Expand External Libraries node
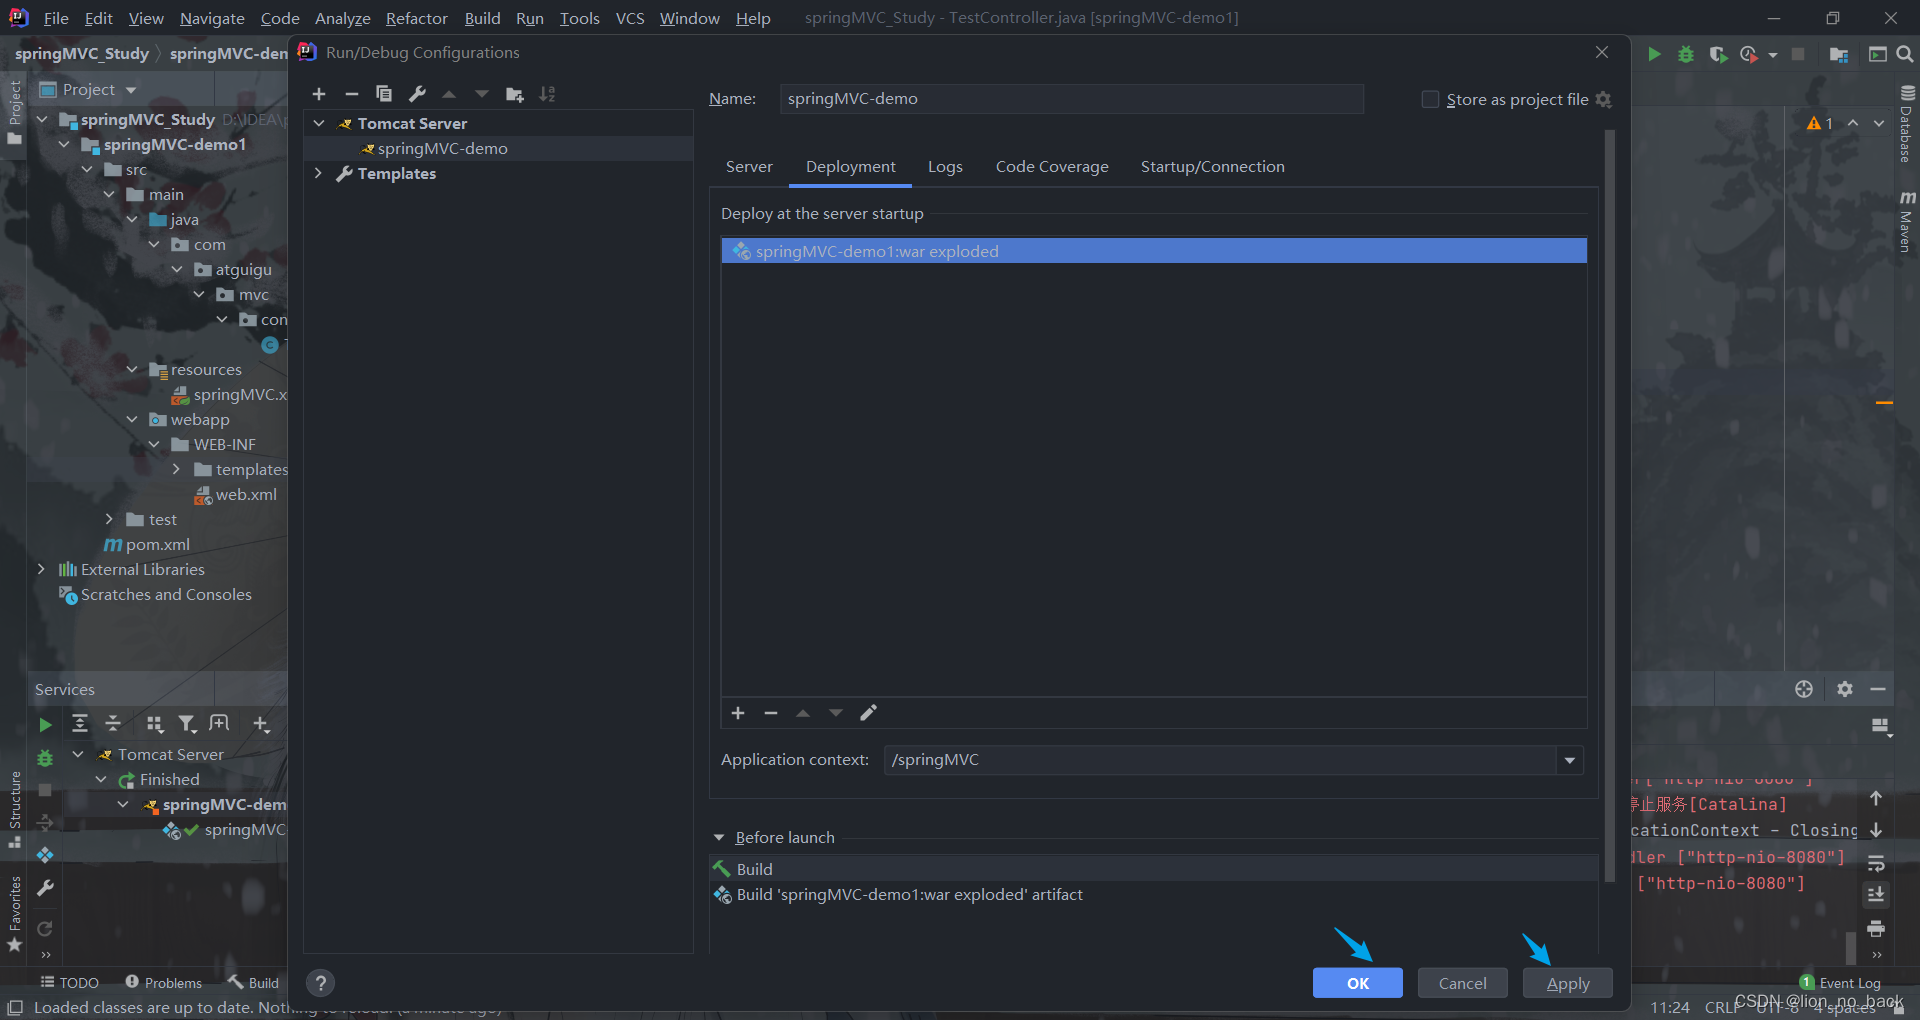Image resolution: width=1920 pixels, height=1020 pixels. (42, 569)
